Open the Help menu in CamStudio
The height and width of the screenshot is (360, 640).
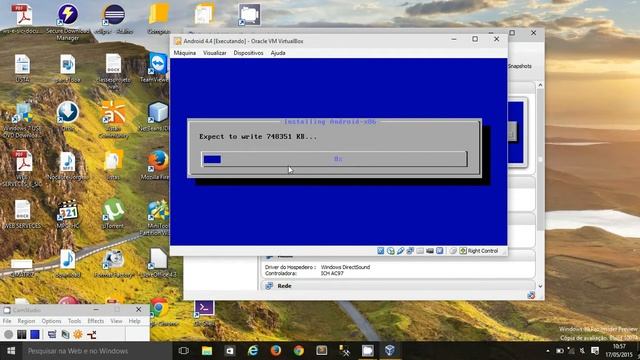click(x=134, y=321)
